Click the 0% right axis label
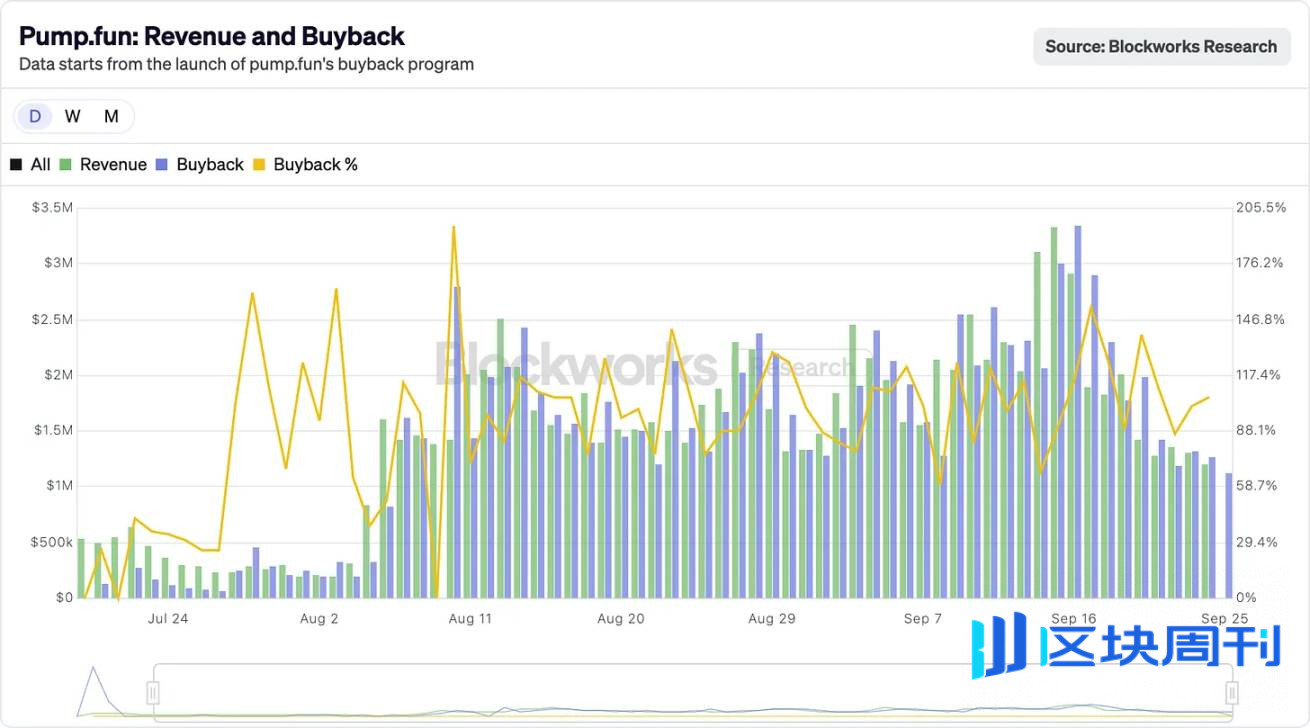The width and height of the screenshot is (1310, 728). (1247, 597)
